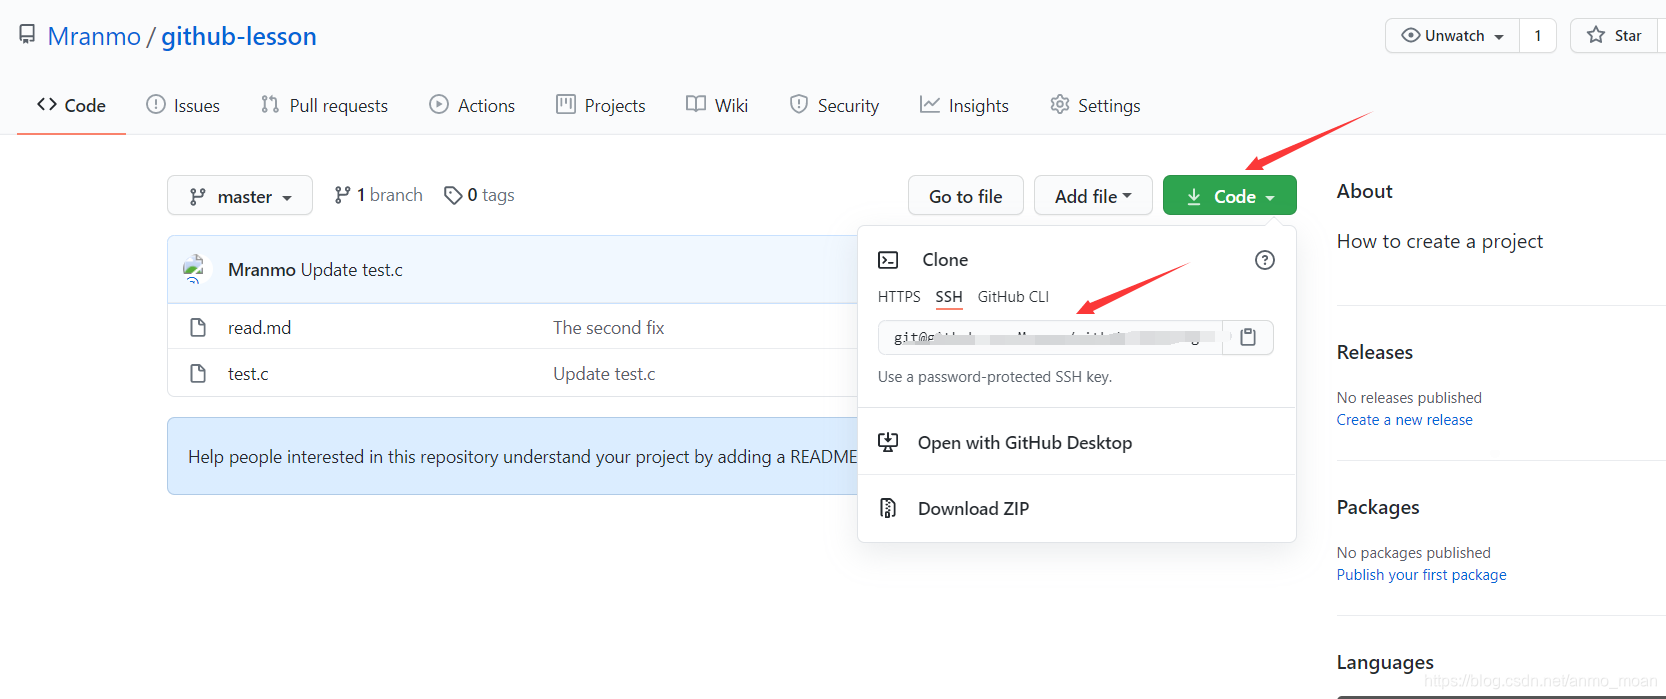
Task: Select the GitHub CLI clone option
Action: tap(1013, 296)
